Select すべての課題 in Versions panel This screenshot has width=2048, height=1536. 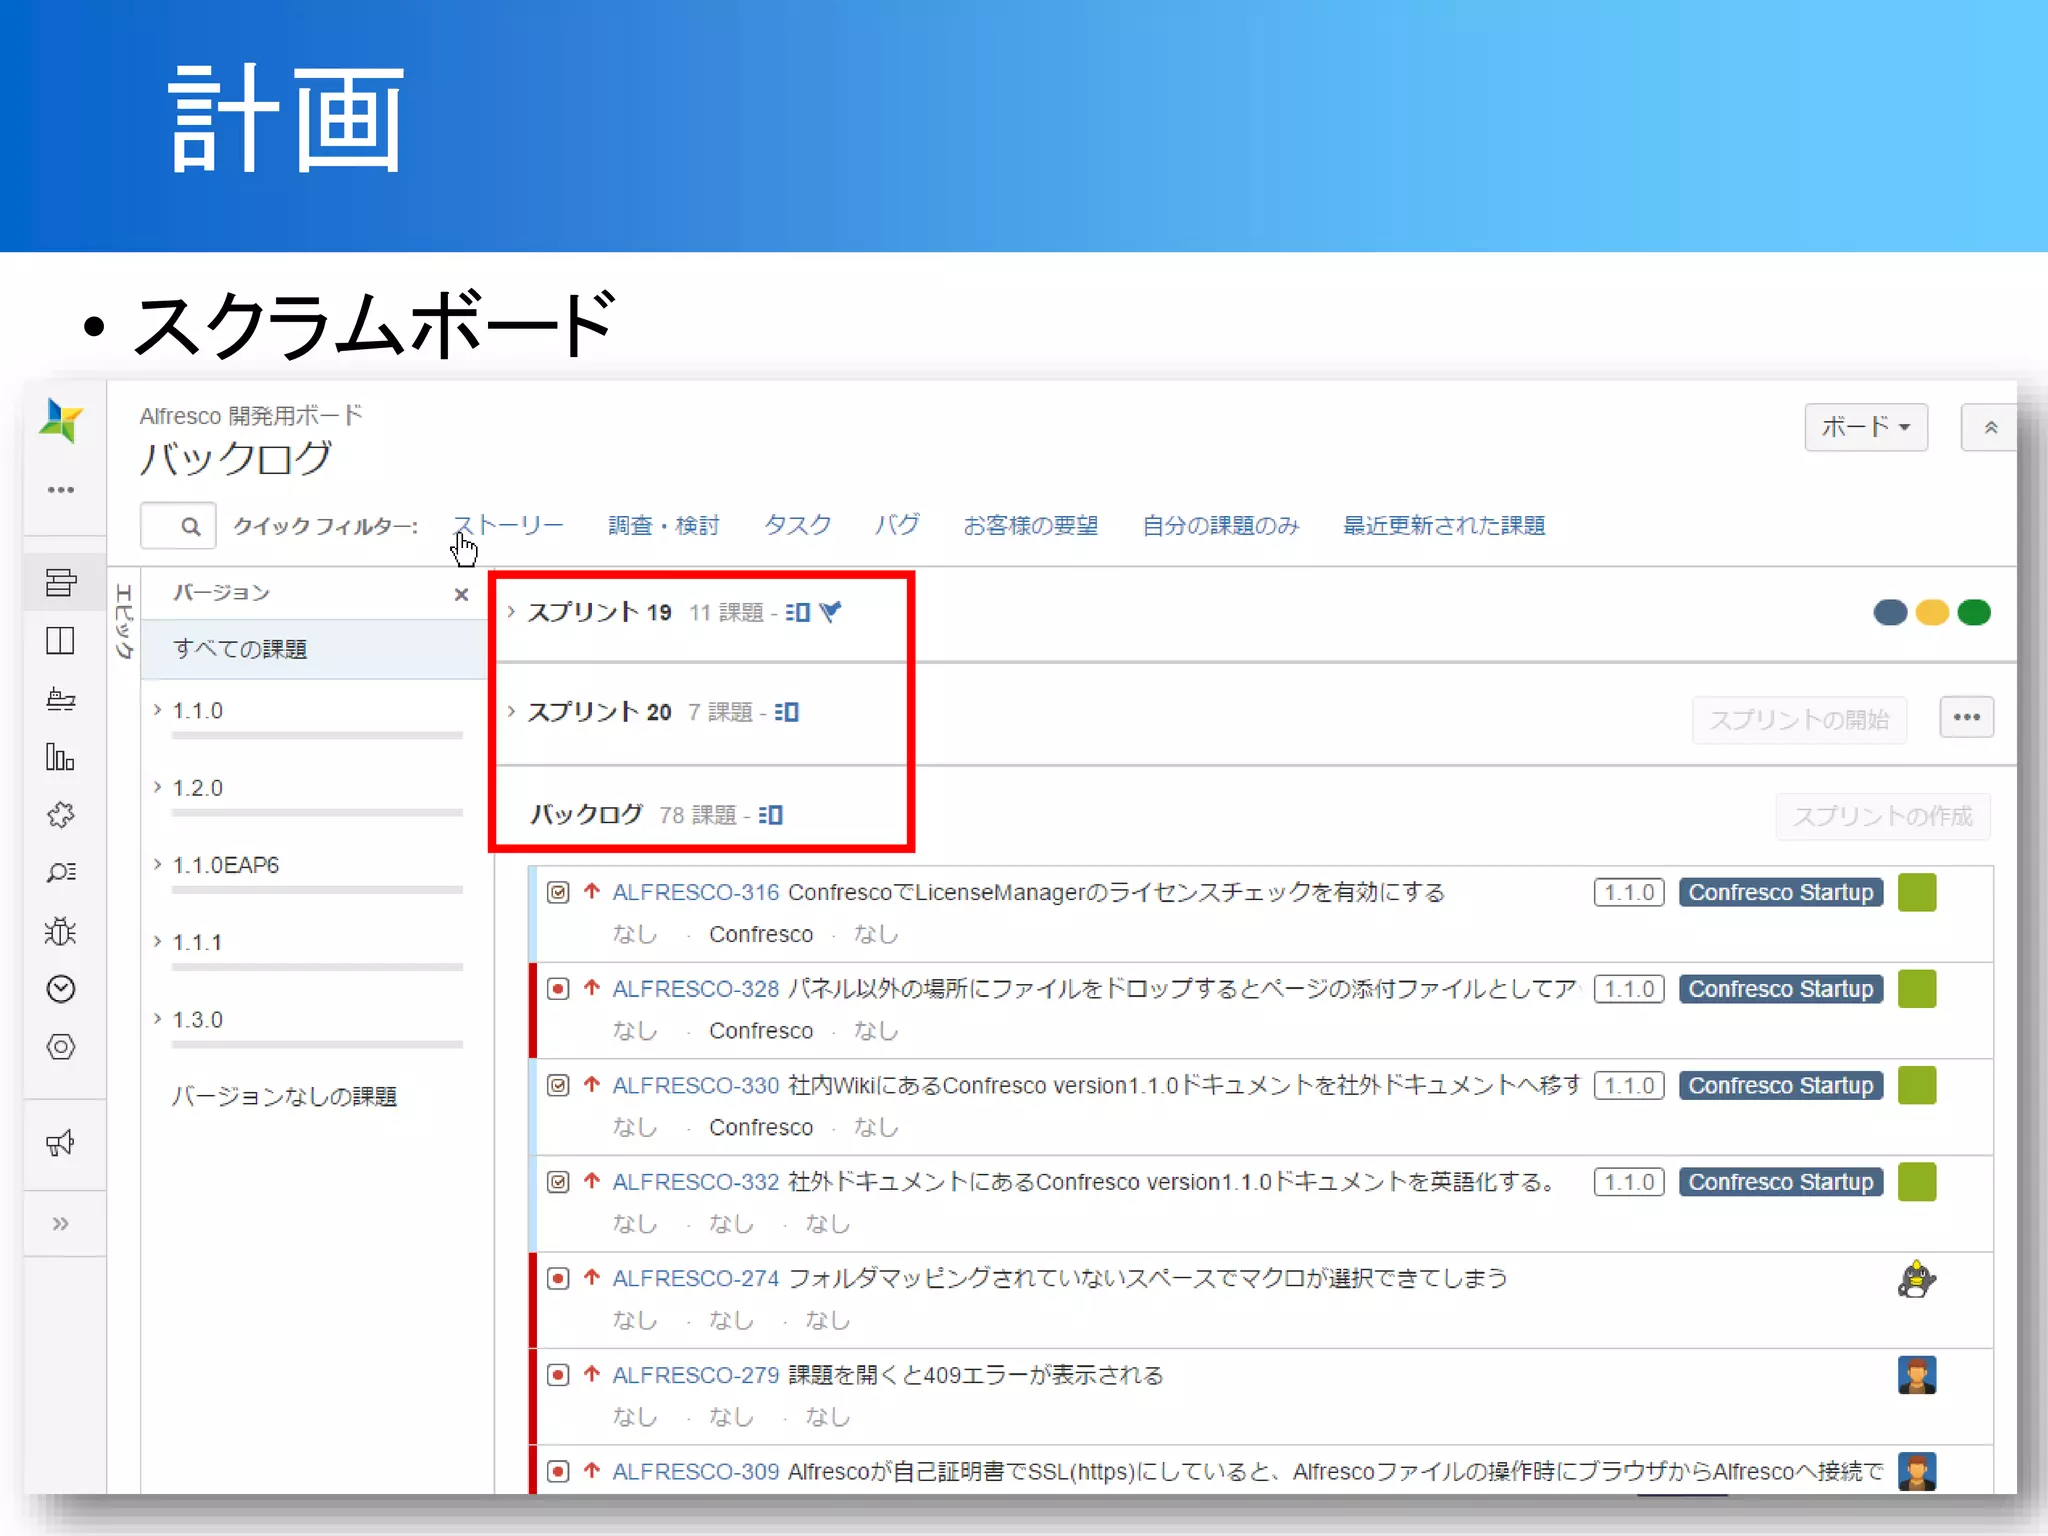(314, 649)
